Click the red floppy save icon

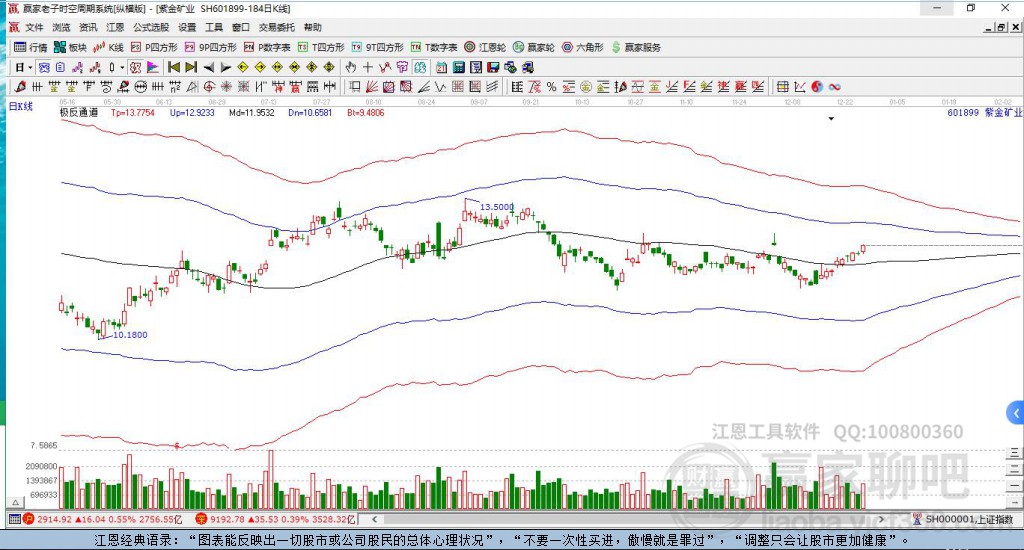[493, 67]
